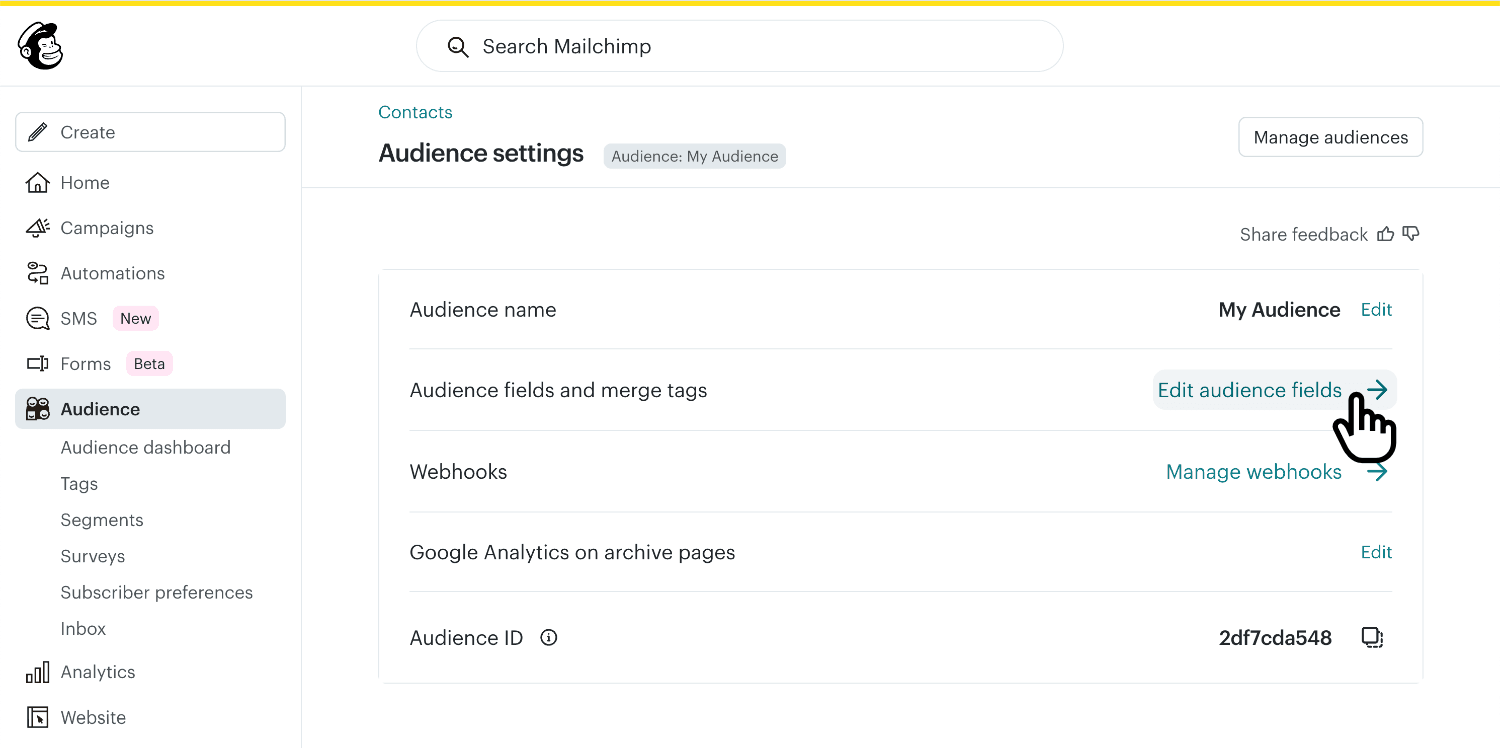Click the Website browser icon

(x=38, y=717)
